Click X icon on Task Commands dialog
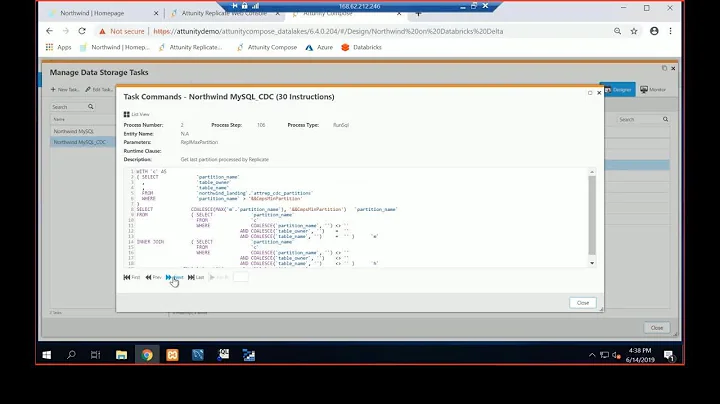The image size is (720, 404). (599, 93)
